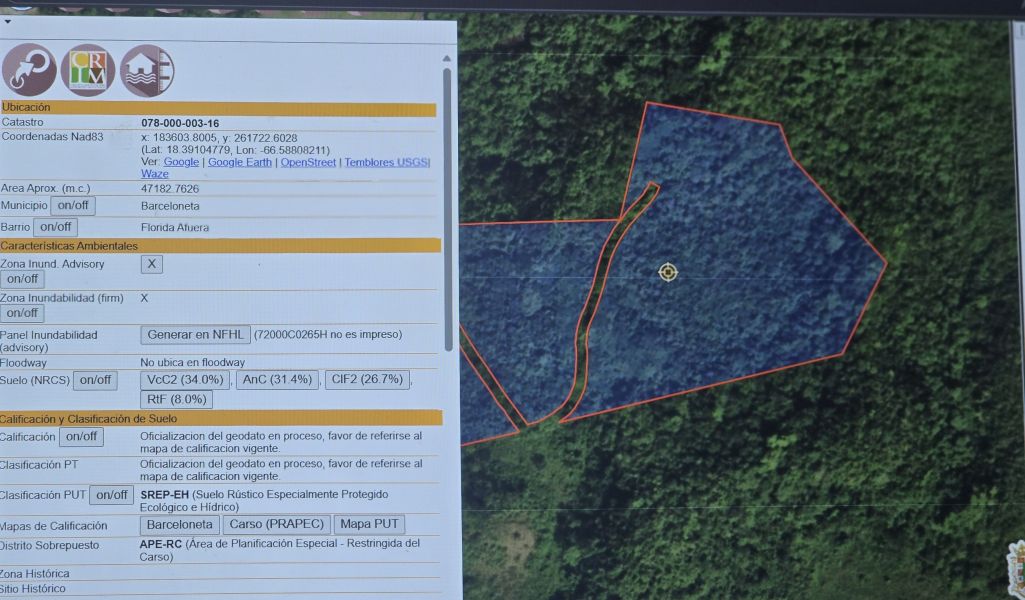
Task: Click the flood house icon
Action: [x=147, y=70]
